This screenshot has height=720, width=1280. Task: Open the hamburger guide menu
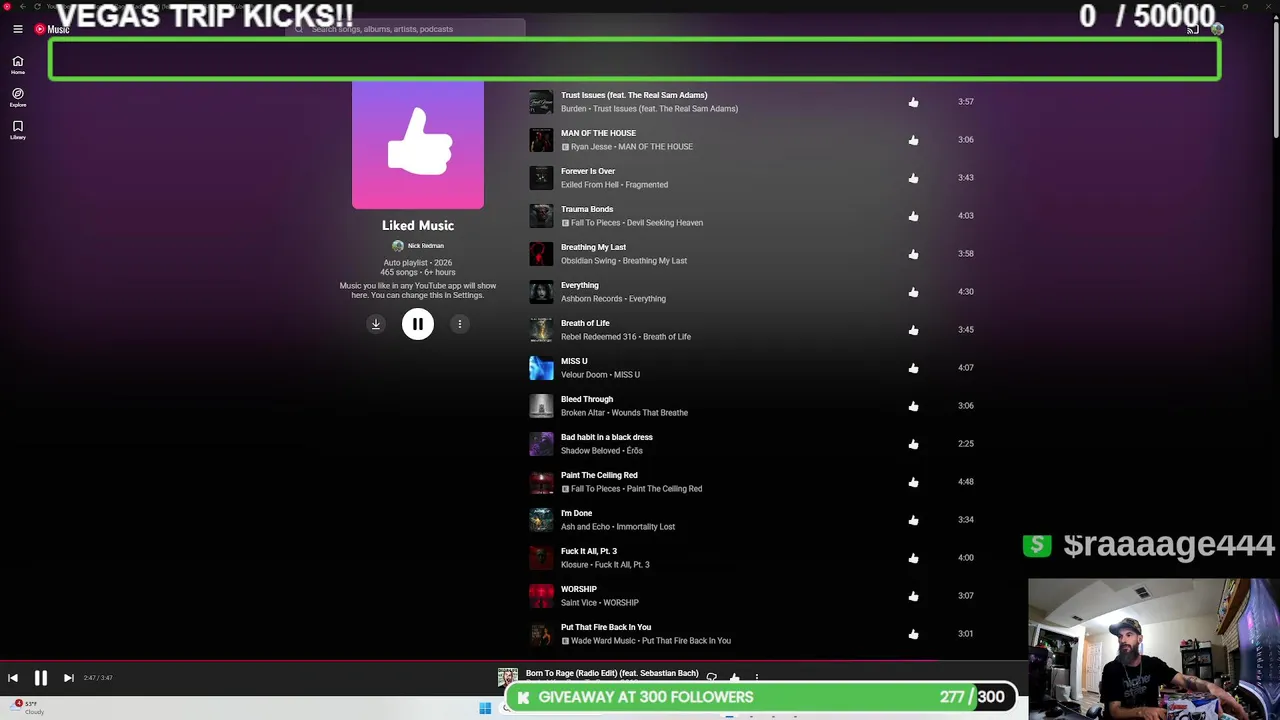pyautogui.click(x=17, y=29)
